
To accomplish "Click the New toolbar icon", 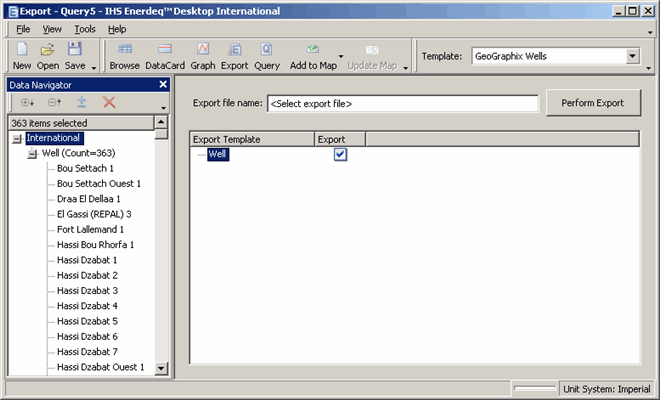I will (22, 50).
